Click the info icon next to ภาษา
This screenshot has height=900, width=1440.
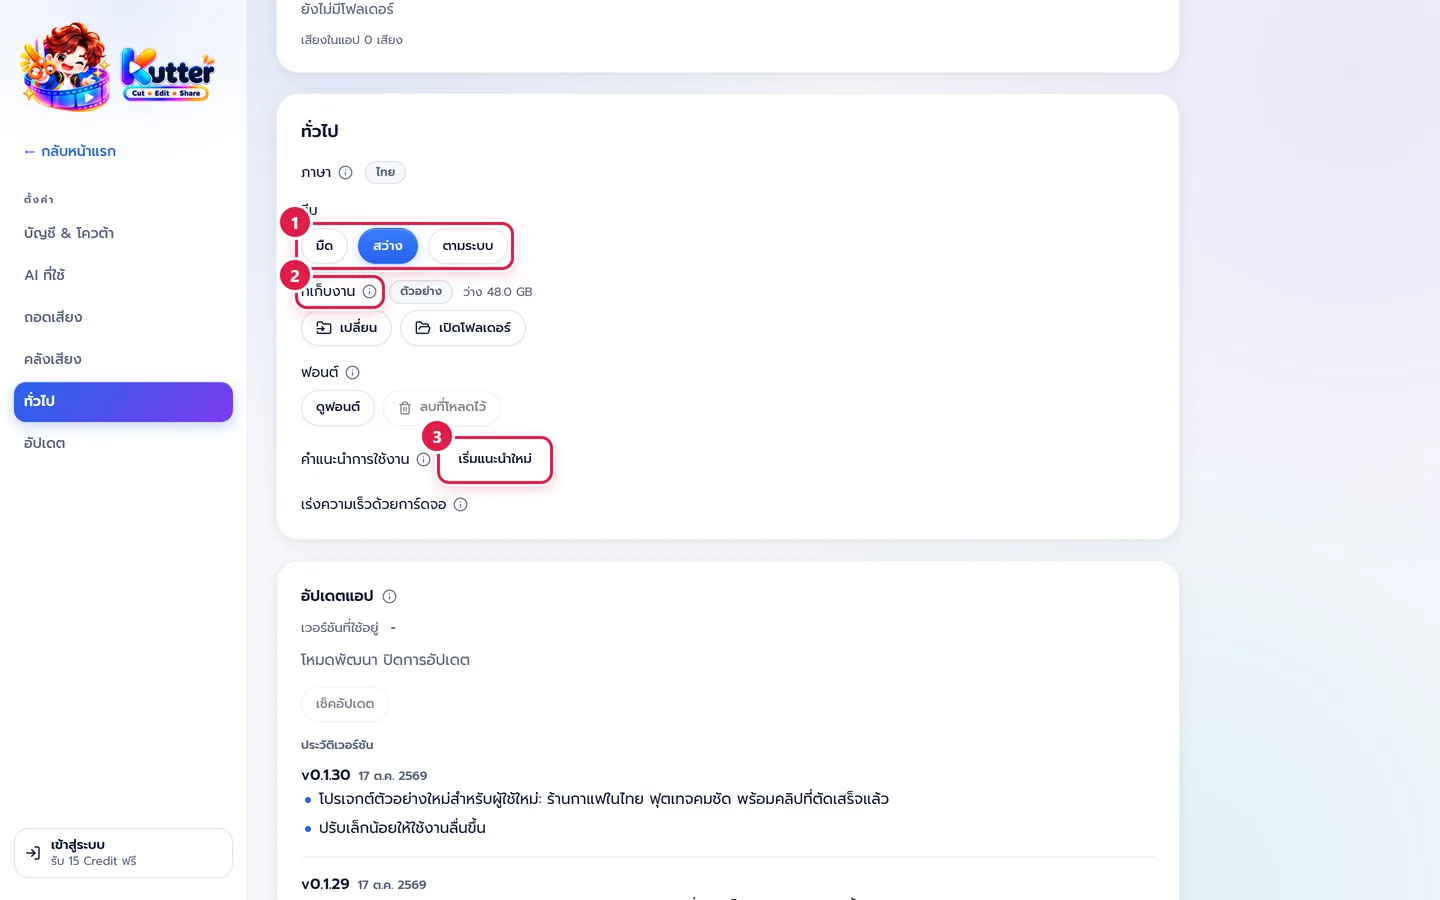click(x=345, y=172)
